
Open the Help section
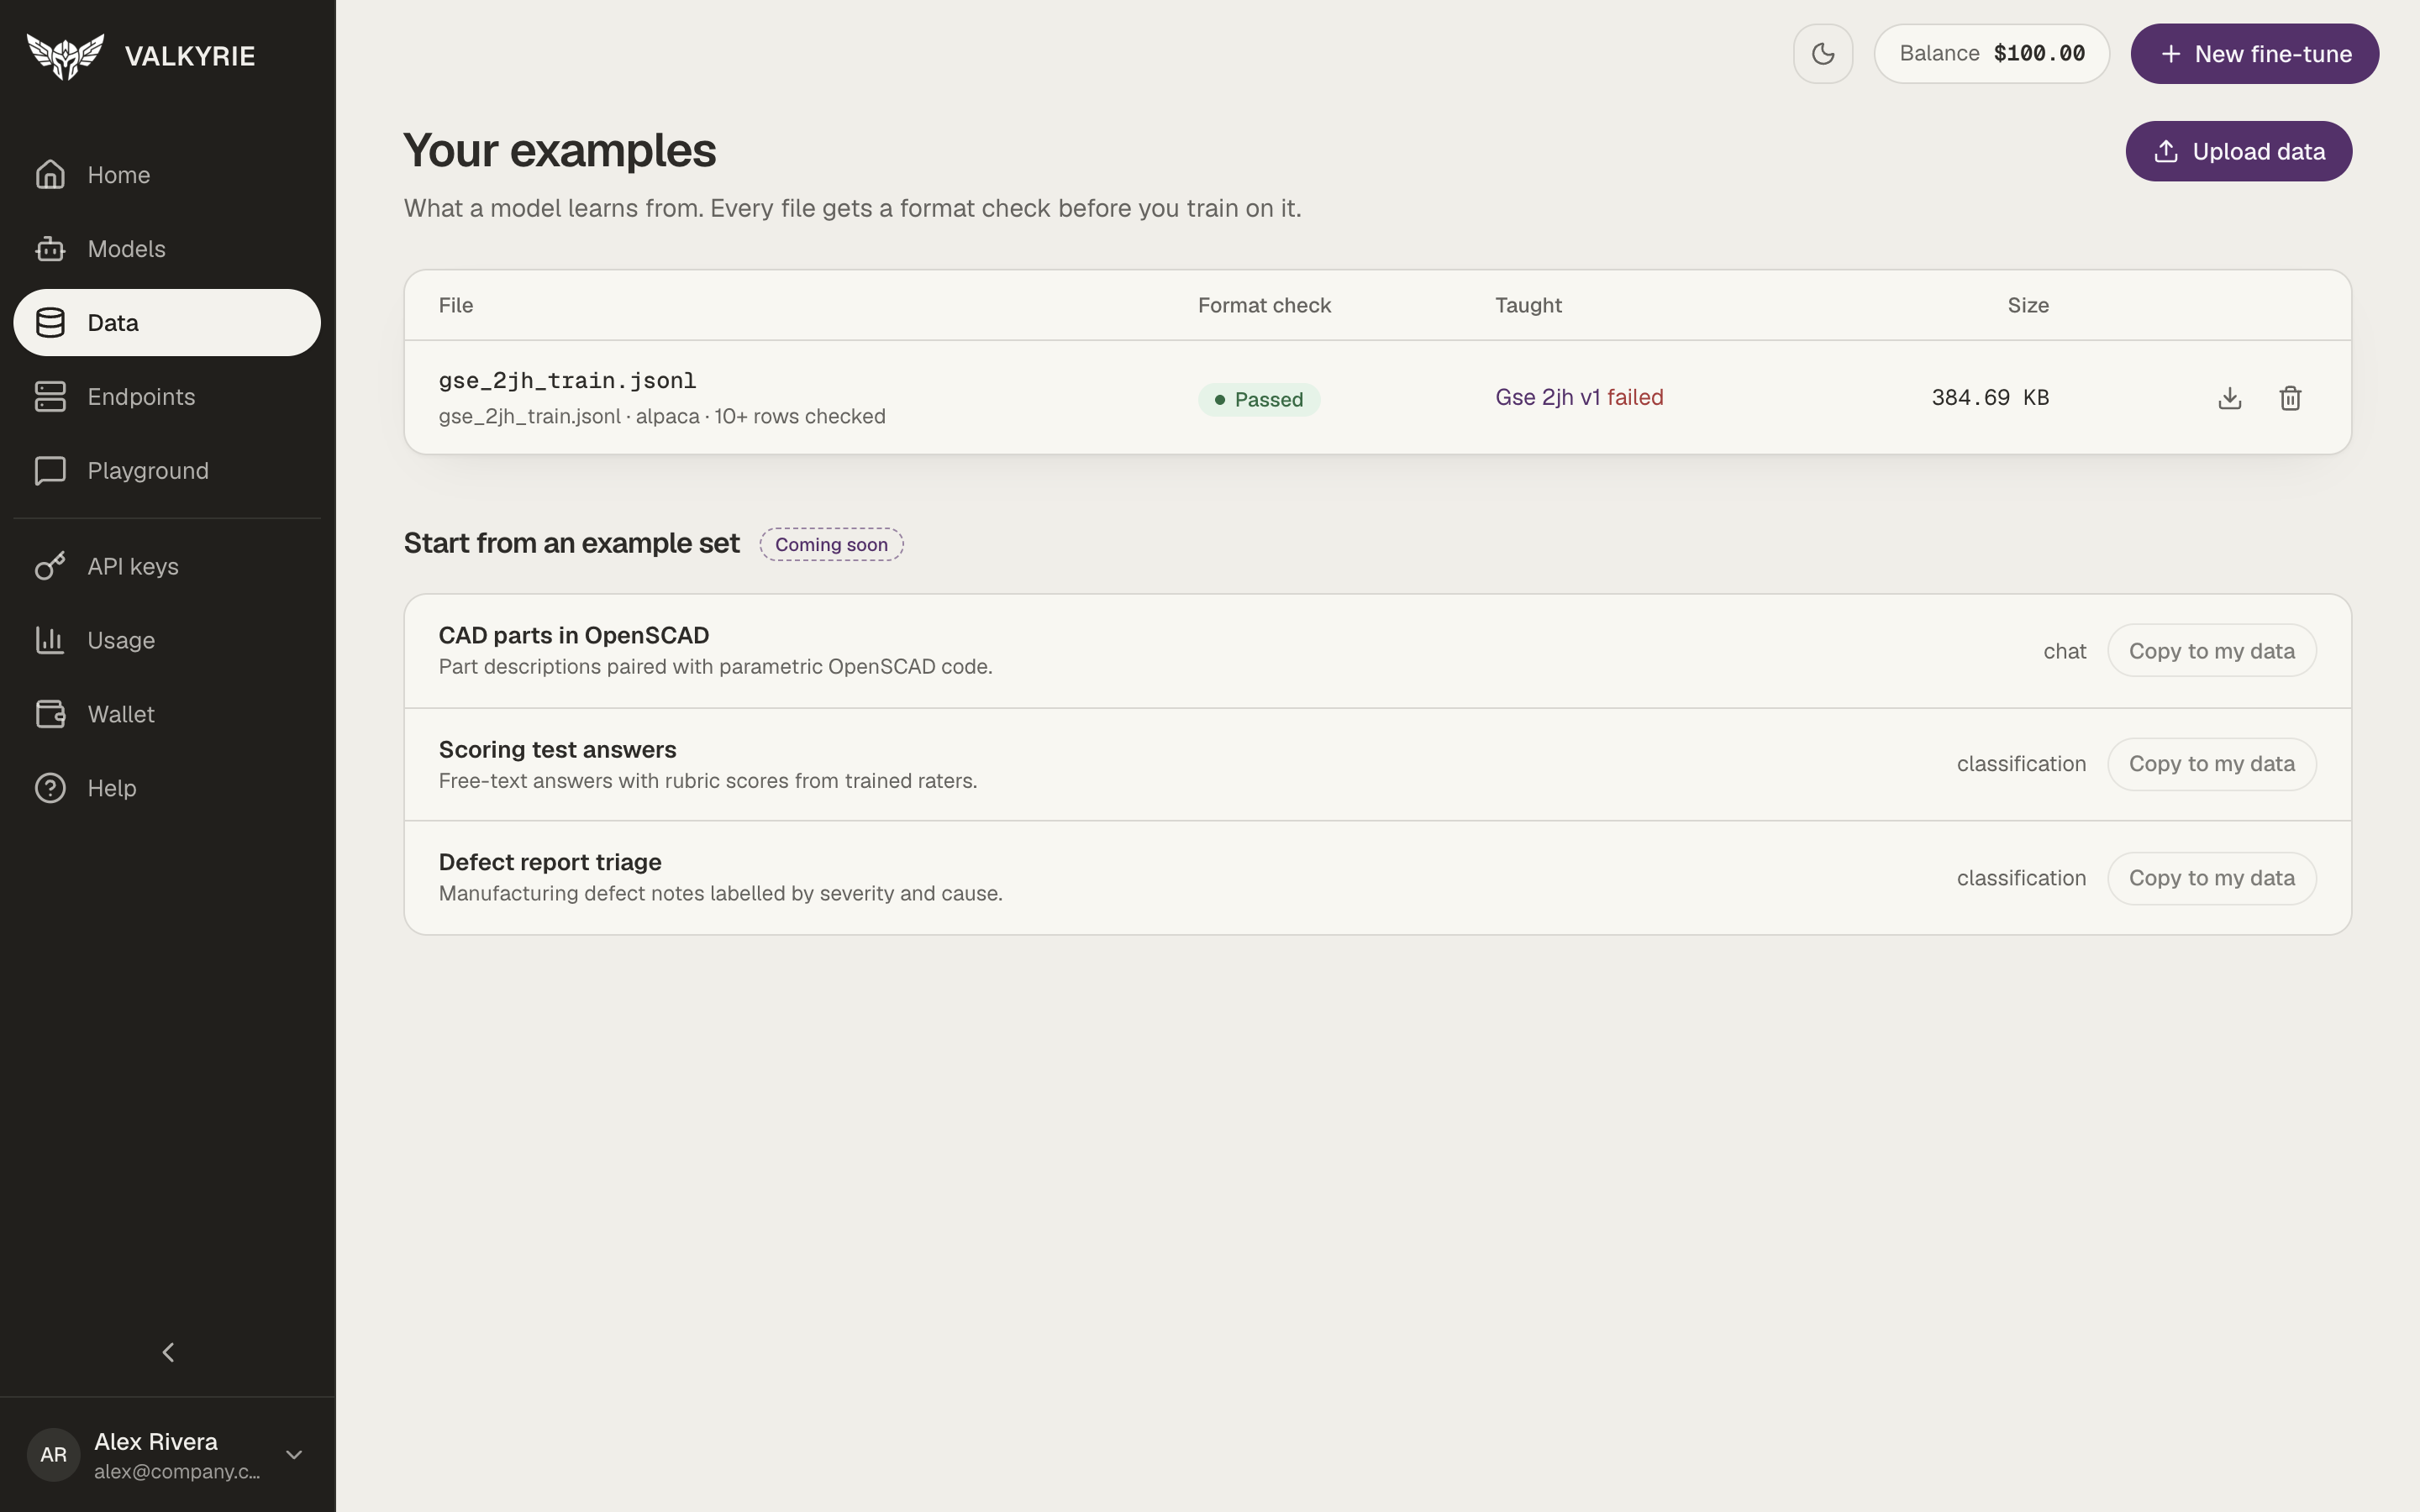167,789
